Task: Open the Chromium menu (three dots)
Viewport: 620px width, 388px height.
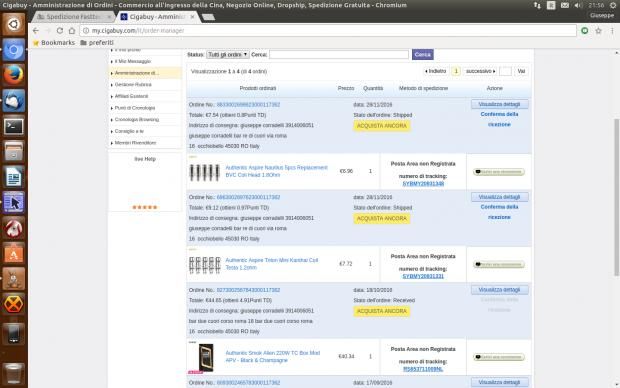Action: pos(612,30)
